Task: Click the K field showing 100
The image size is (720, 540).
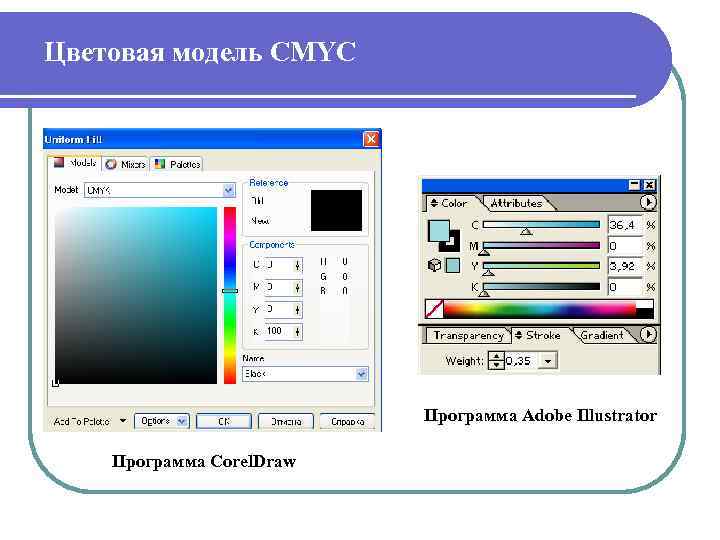Action: click(x=278, y=331)
